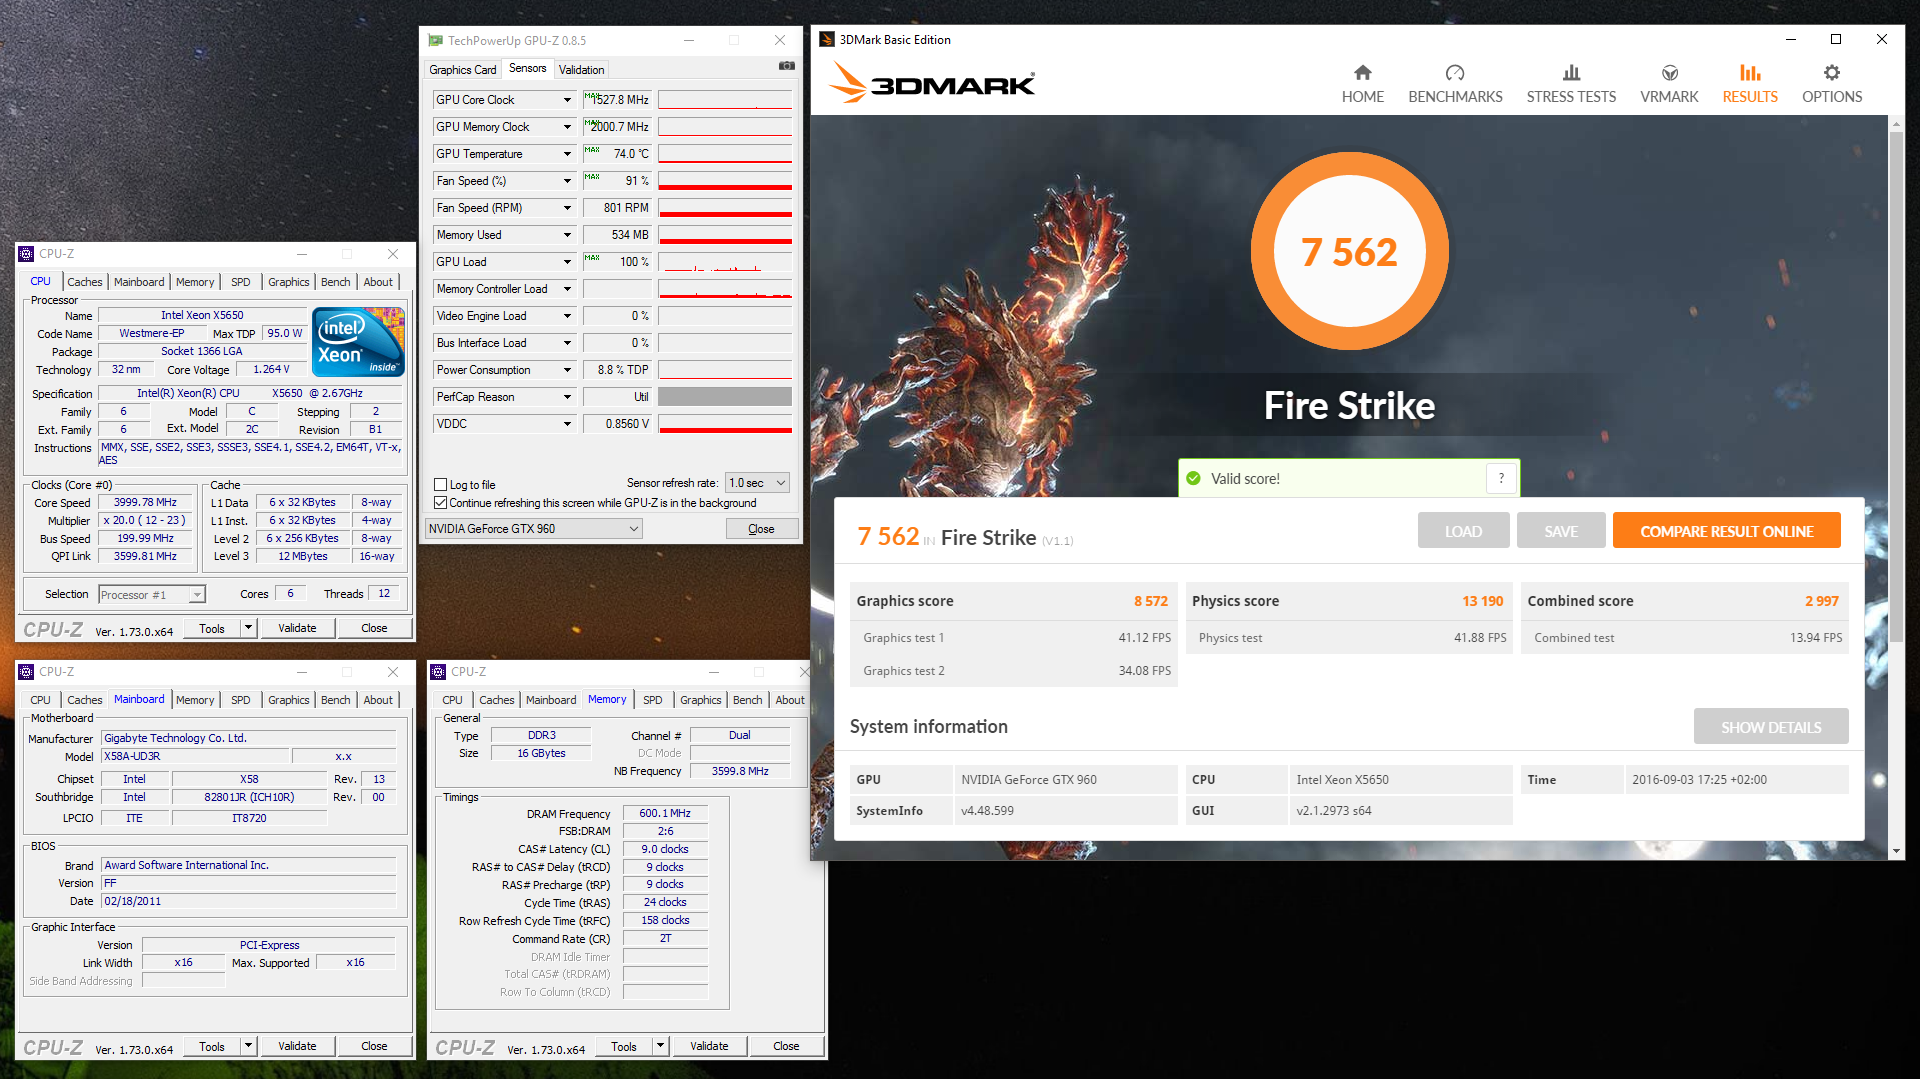1920x1079 pixels.
Task: Click Compare Result Online button
Action: [1726, 531]
